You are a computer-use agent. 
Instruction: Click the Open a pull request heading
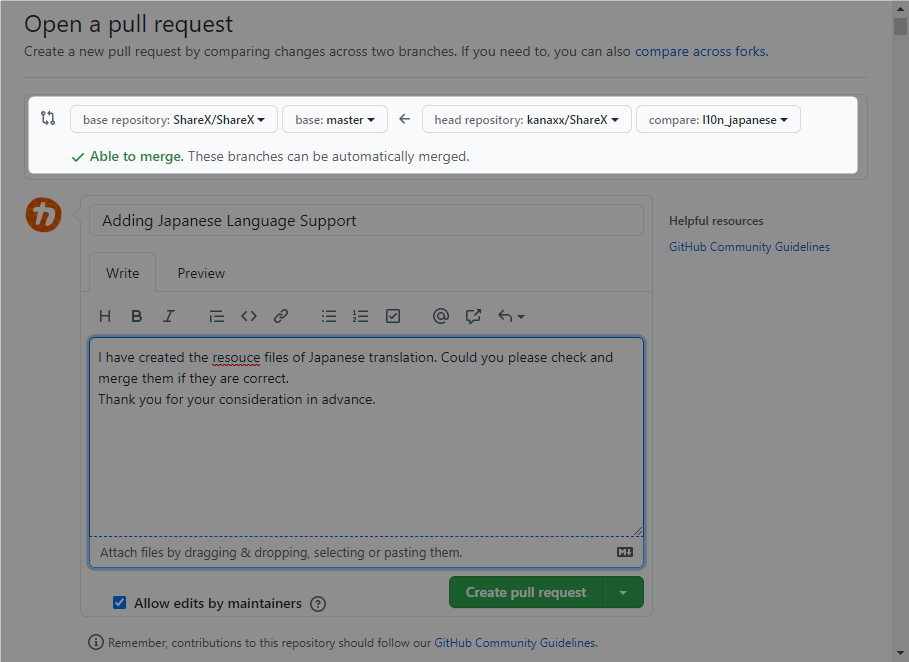(x=128, y=24)
